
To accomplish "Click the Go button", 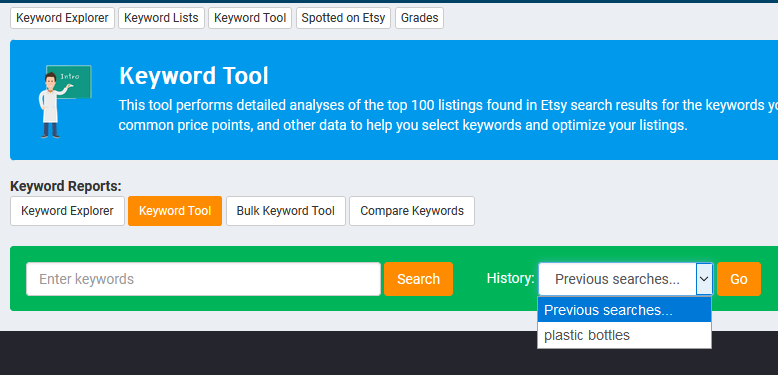I will (x=738, y=279).
